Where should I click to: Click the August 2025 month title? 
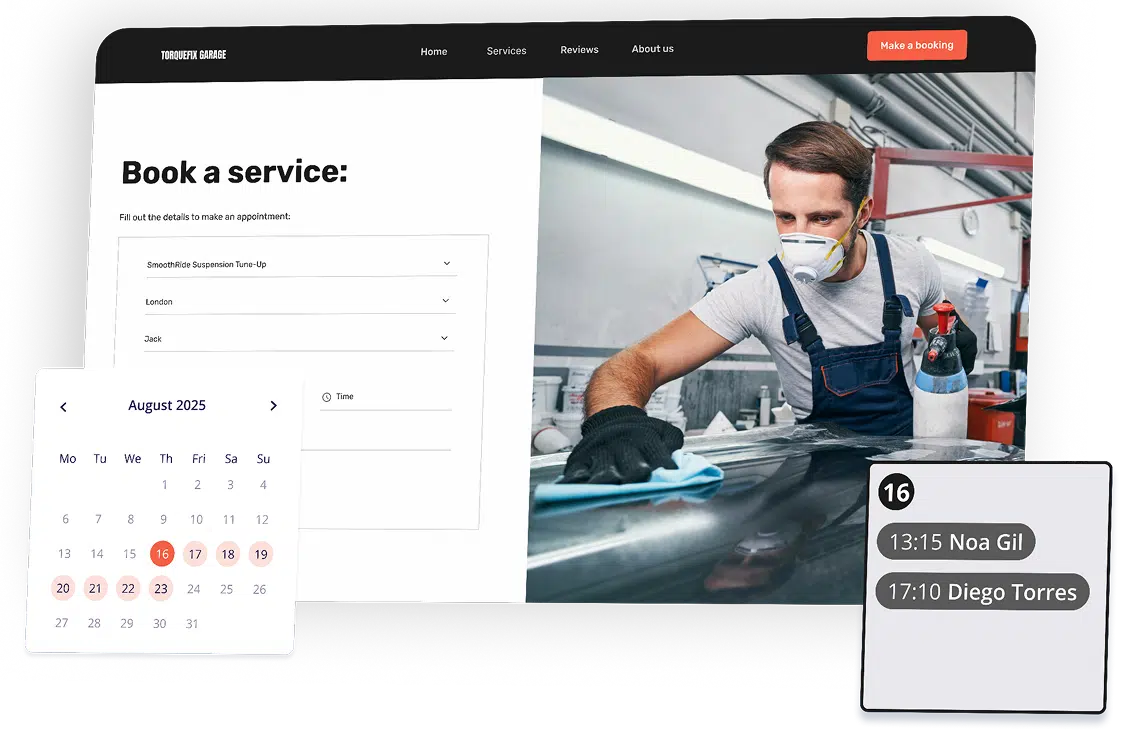(x=167, y=405)
